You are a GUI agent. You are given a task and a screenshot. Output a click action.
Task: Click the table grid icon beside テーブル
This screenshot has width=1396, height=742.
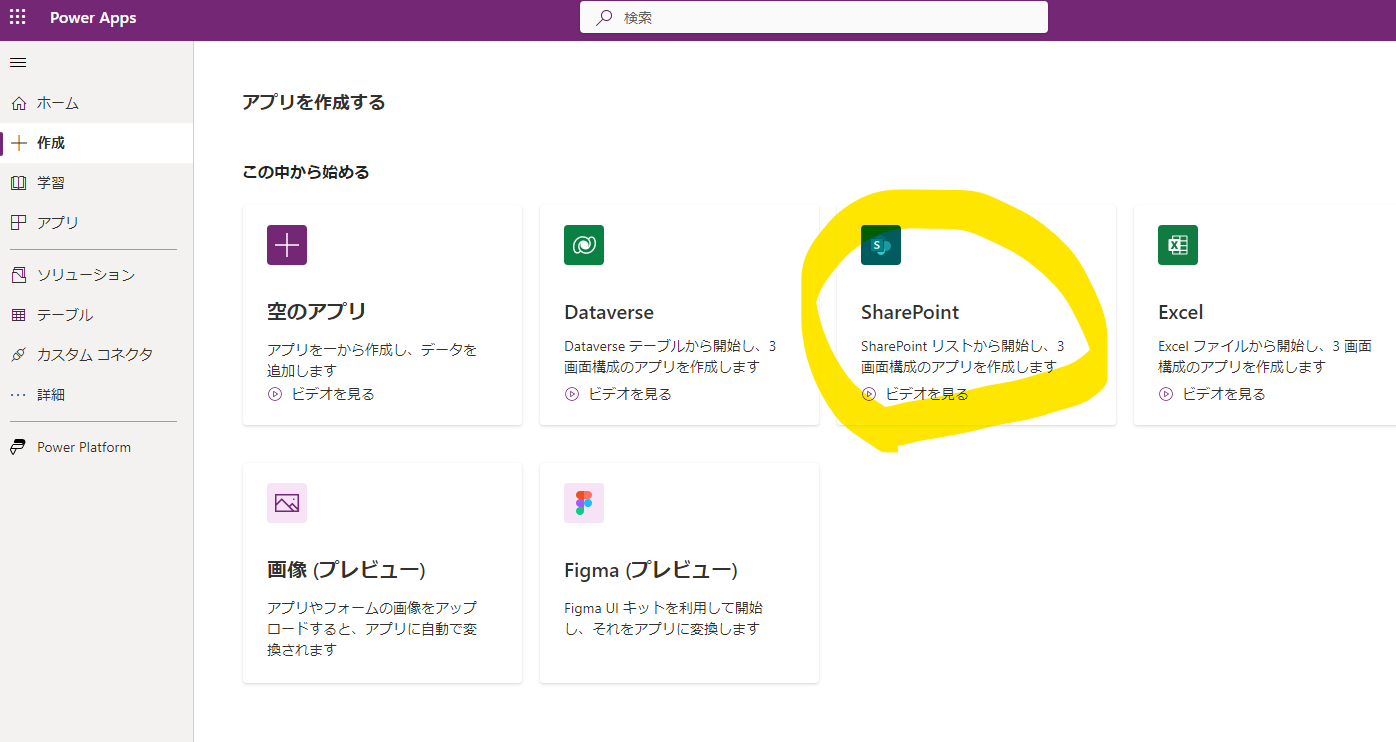pyautogui.click(x=18, y=315)
